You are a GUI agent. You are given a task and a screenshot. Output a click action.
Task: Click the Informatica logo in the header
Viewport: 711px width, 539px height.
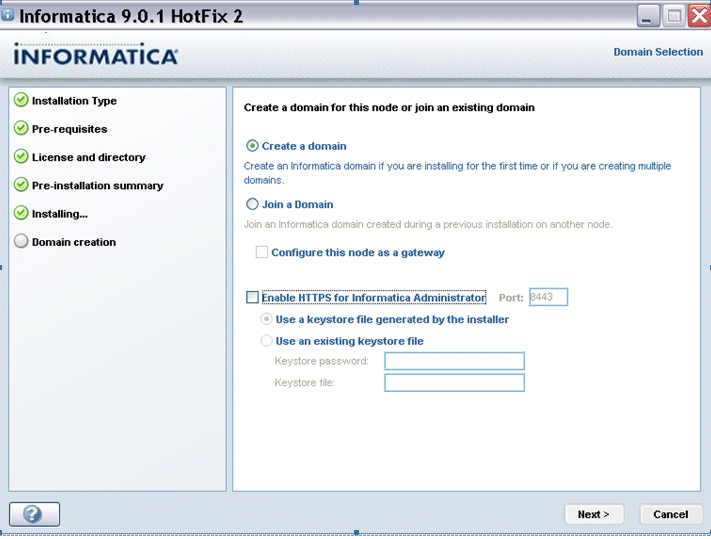(x=96, y=54)
